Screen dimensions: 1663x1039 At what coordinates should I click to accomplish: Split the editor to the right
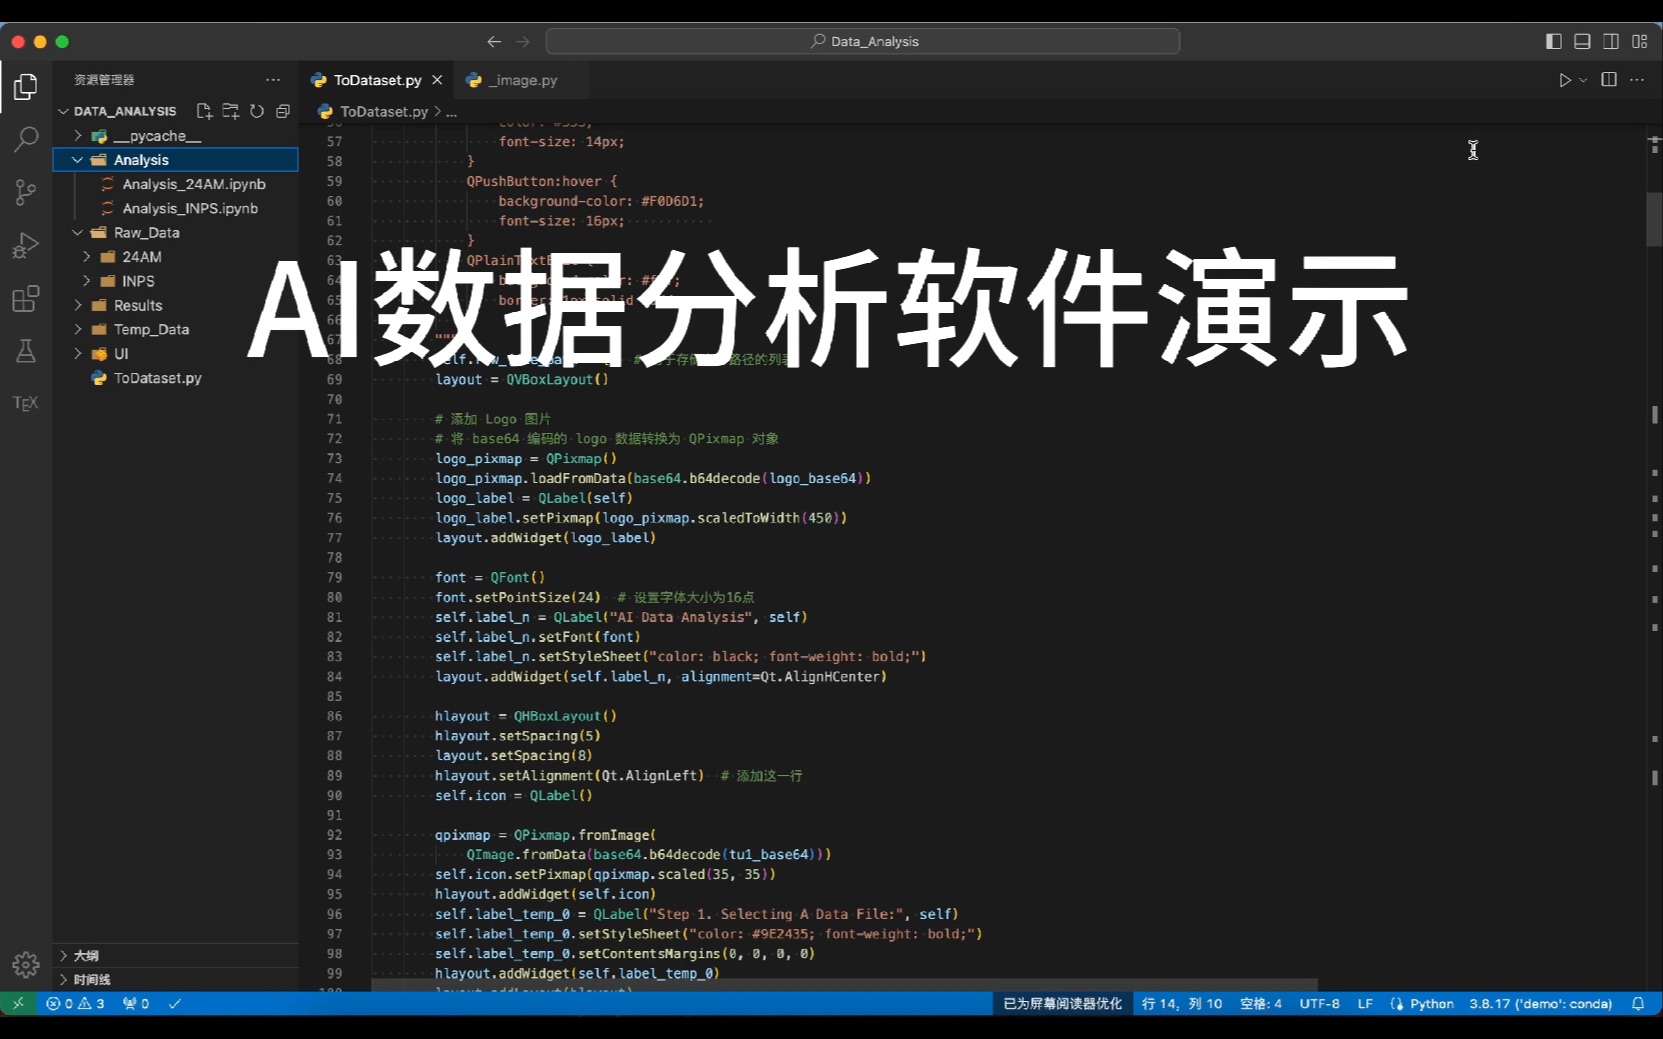(x=1609, y=80)
